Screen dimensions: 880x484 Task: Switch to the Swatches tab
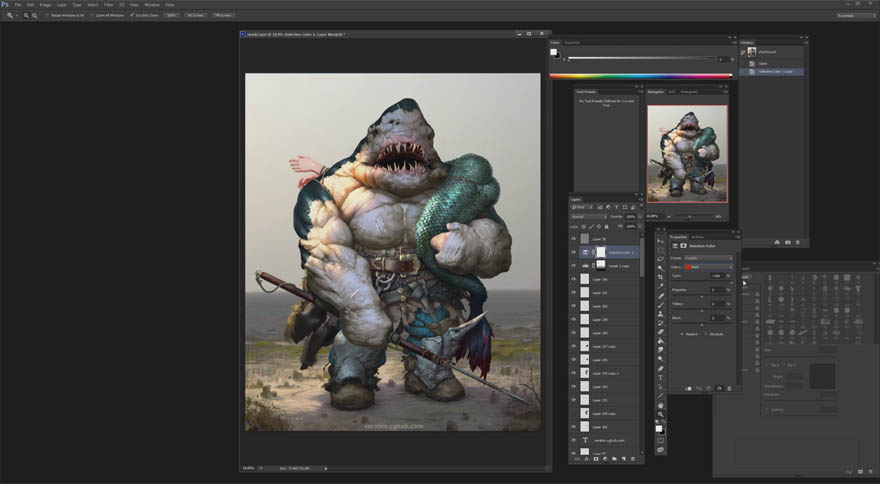pyautogui.click(x=572, y=43)
